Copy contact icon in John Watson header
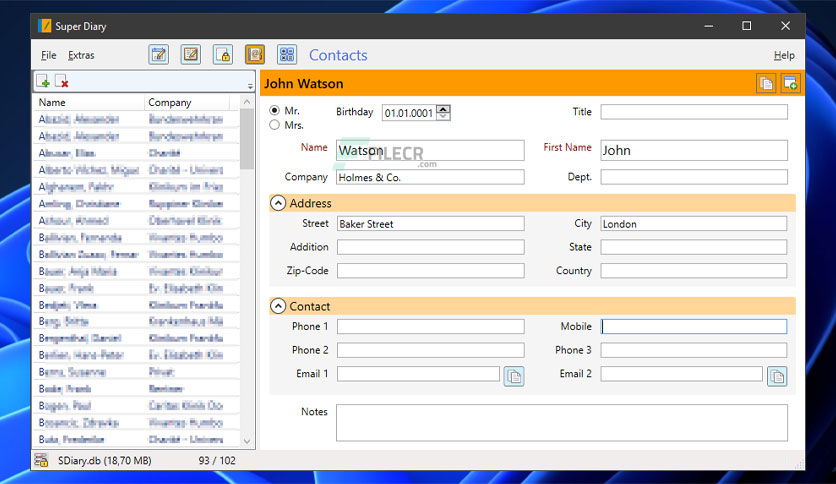The height and width of the screenshot is (484, 836). point(766,84)
